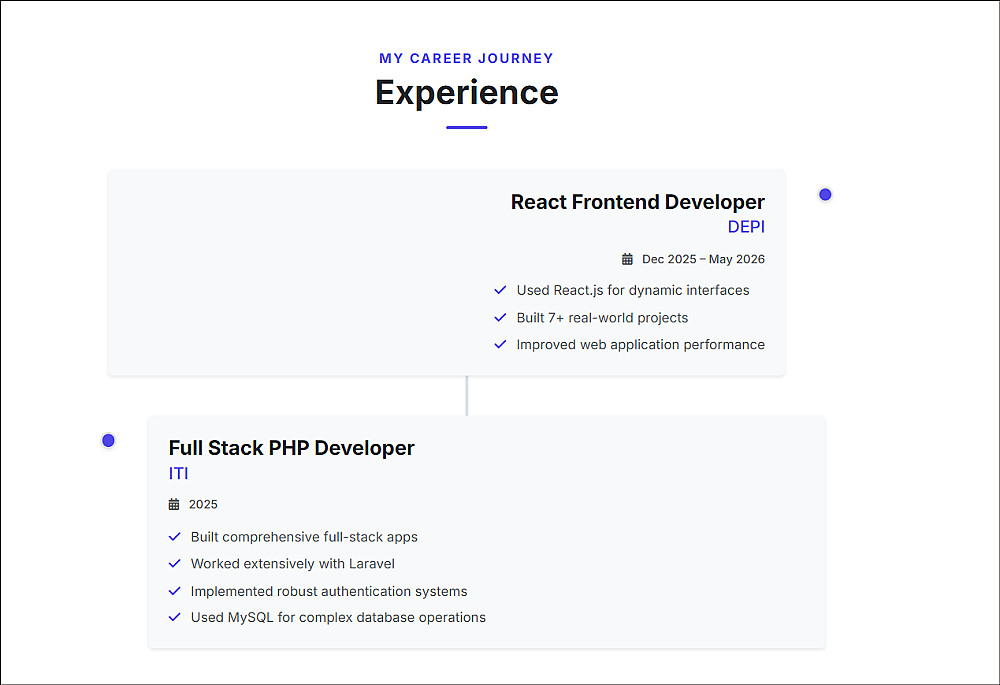Click the Full Stack PHP Developer job title
The width and height of the screenshot is (1000, 685).
pyautogui.click(x=291, y=448)
